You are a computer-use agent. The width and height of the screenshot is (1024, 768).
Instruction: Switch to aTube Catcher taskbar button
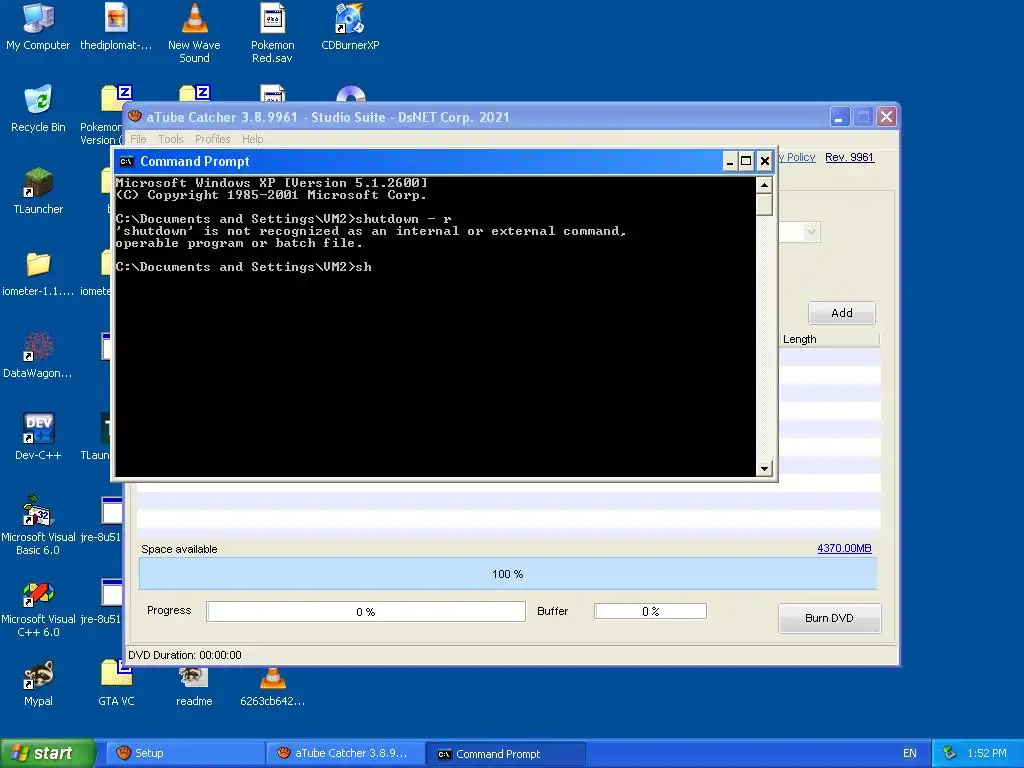345,753
